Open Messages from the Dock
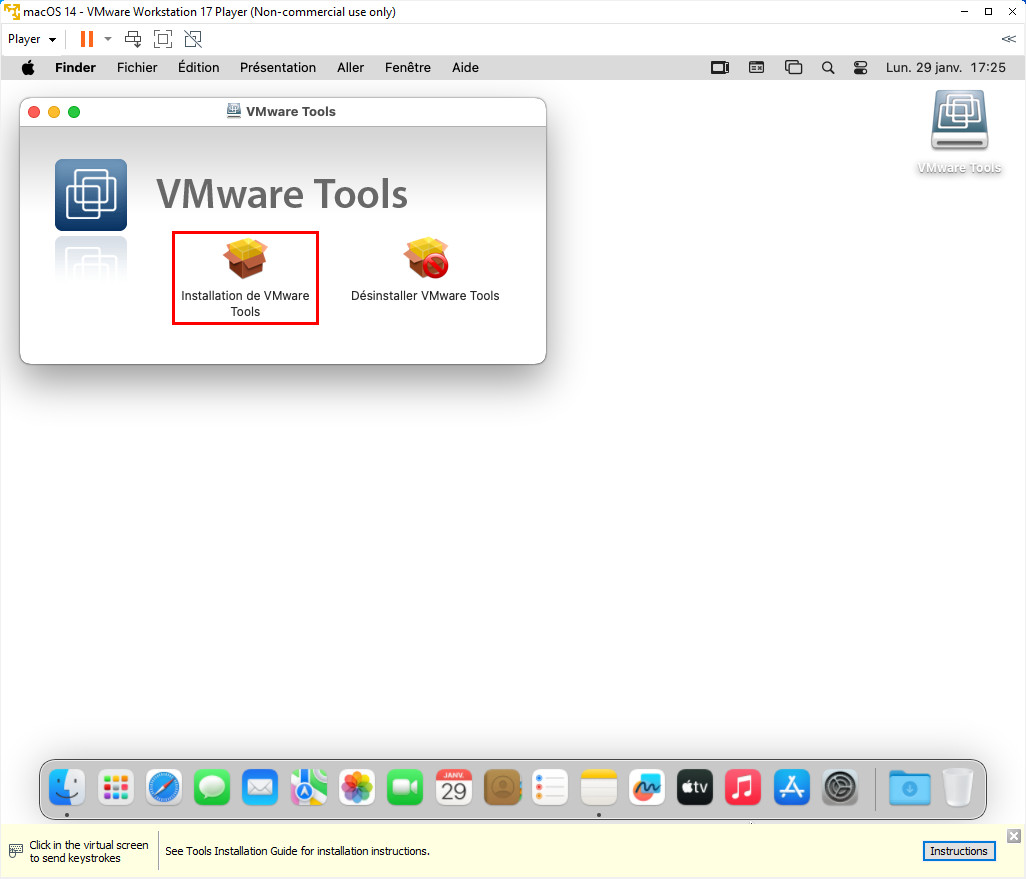The width and height of the screenshot is (1026, 879). 212,787
